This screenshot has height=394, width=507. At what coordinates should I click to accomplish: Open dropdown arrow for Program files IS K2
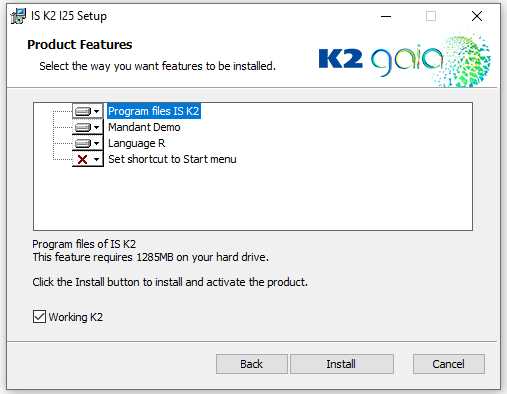[x=97, y=111]
